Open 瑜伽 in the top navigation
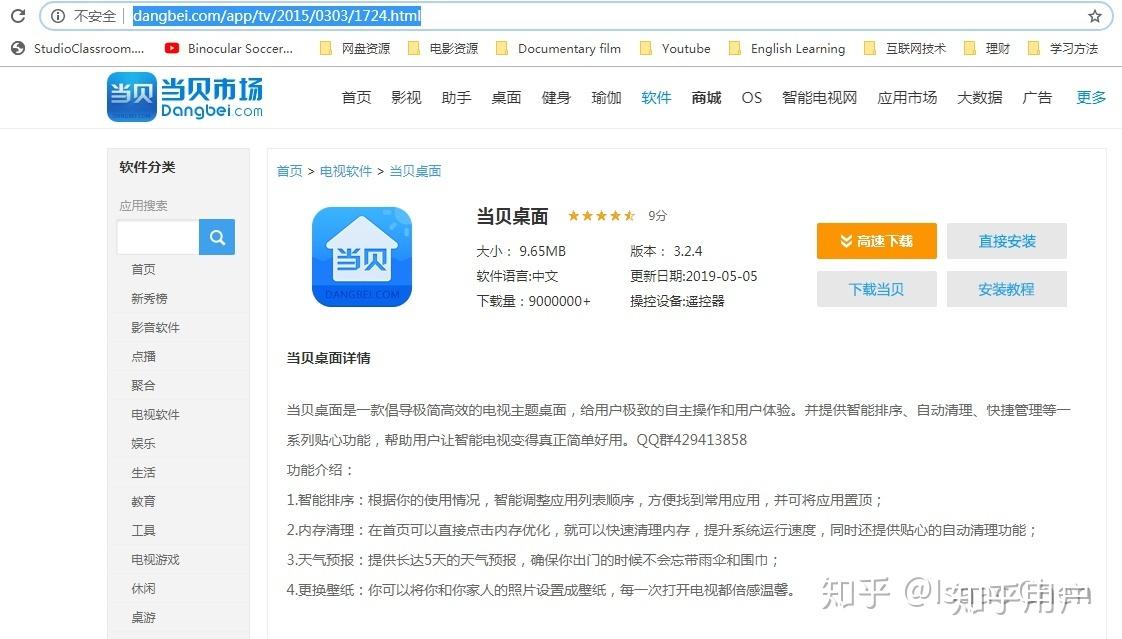Viewport: 1122px width, 639px height. coord(606,97)
